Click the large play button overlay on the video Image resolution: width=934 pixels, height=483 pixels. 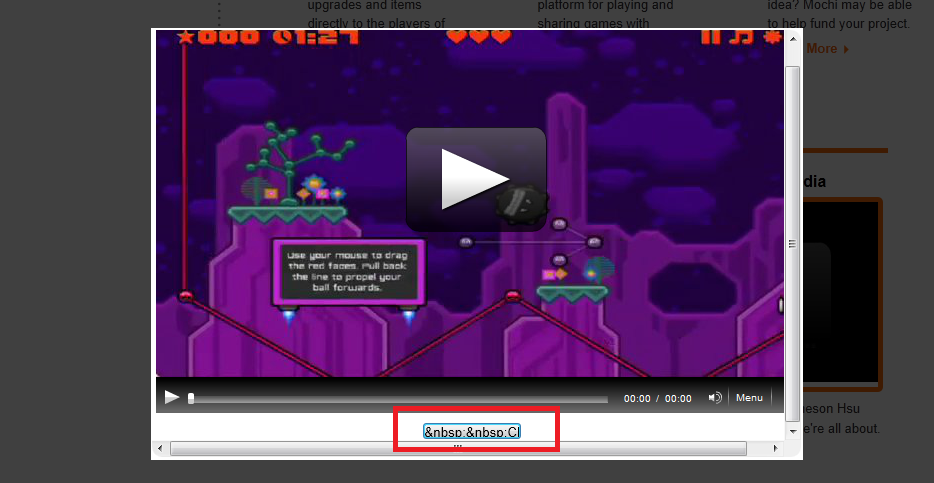click(476, 179)
